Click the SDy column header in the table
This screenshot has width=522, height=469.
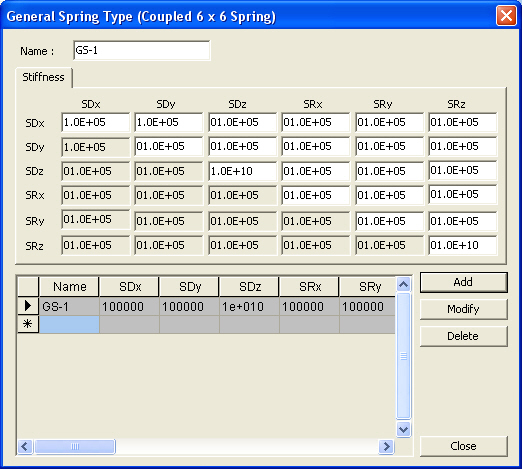pos(189,287)
